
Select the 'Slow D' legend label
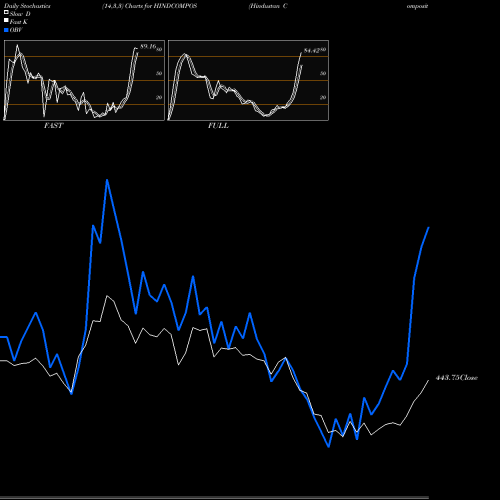pyautogui.click(x=20, y=14)
